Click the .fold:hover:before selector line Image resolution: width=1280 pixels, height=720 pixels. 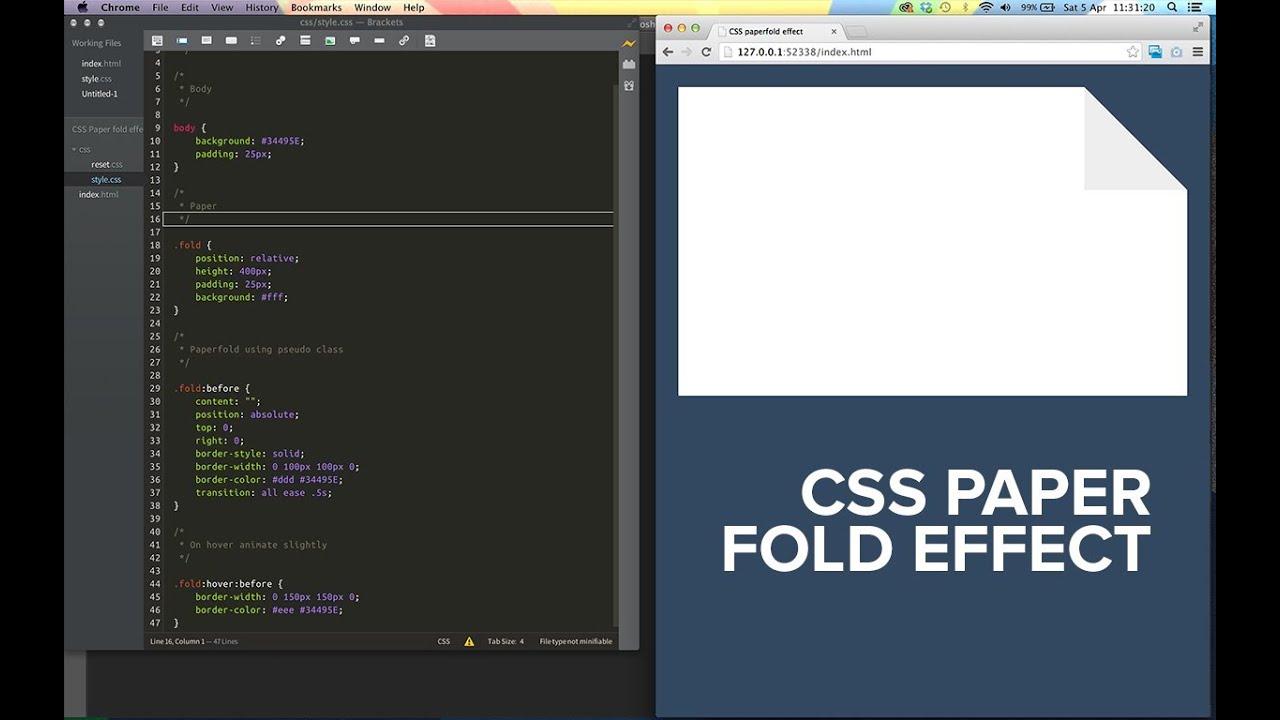[228, 583]
